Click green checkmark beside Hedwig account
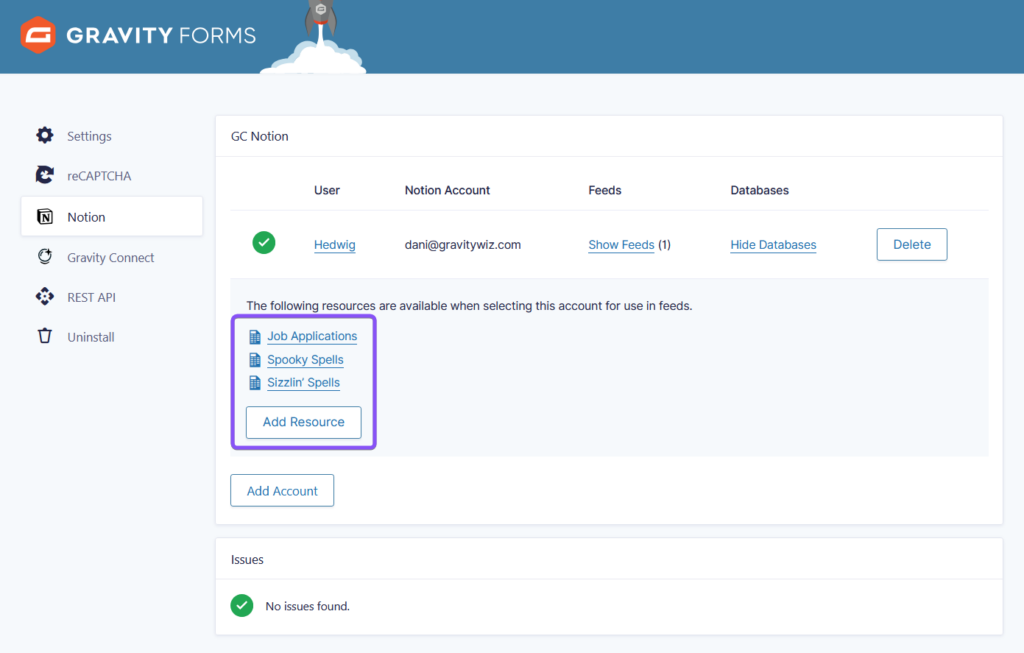 264,243
